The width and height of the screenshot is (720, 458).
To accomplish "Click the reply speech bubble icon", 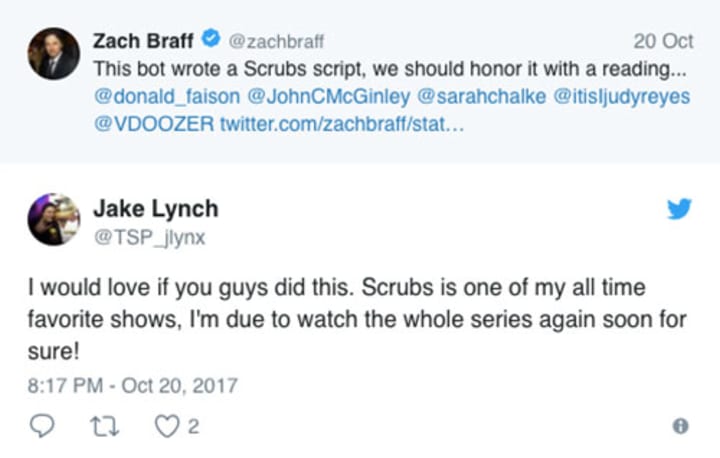I will click(x=42, y=426).
